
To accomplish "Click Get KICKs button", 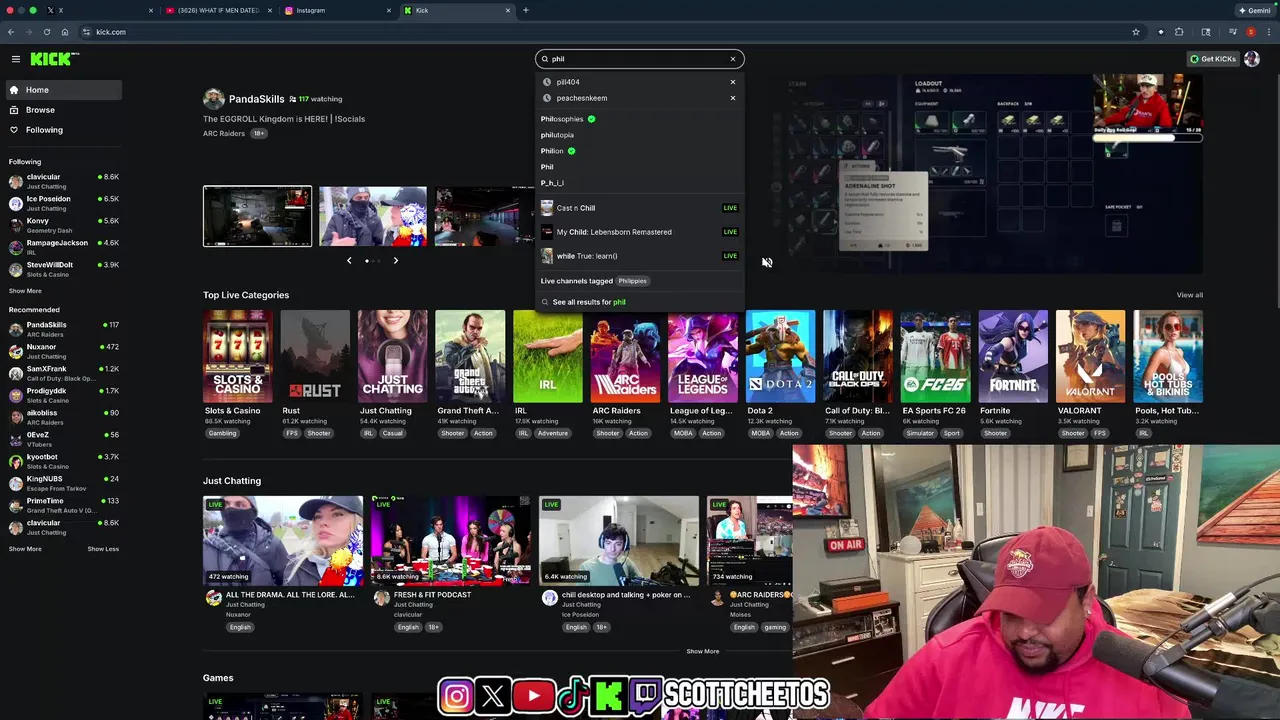I will click(x=1213, y=59).
